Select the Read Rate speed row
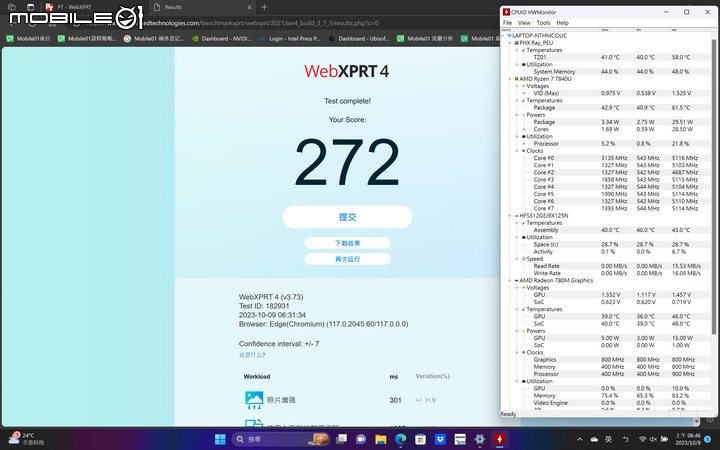 pyautogui.click(x=606, y=266)
